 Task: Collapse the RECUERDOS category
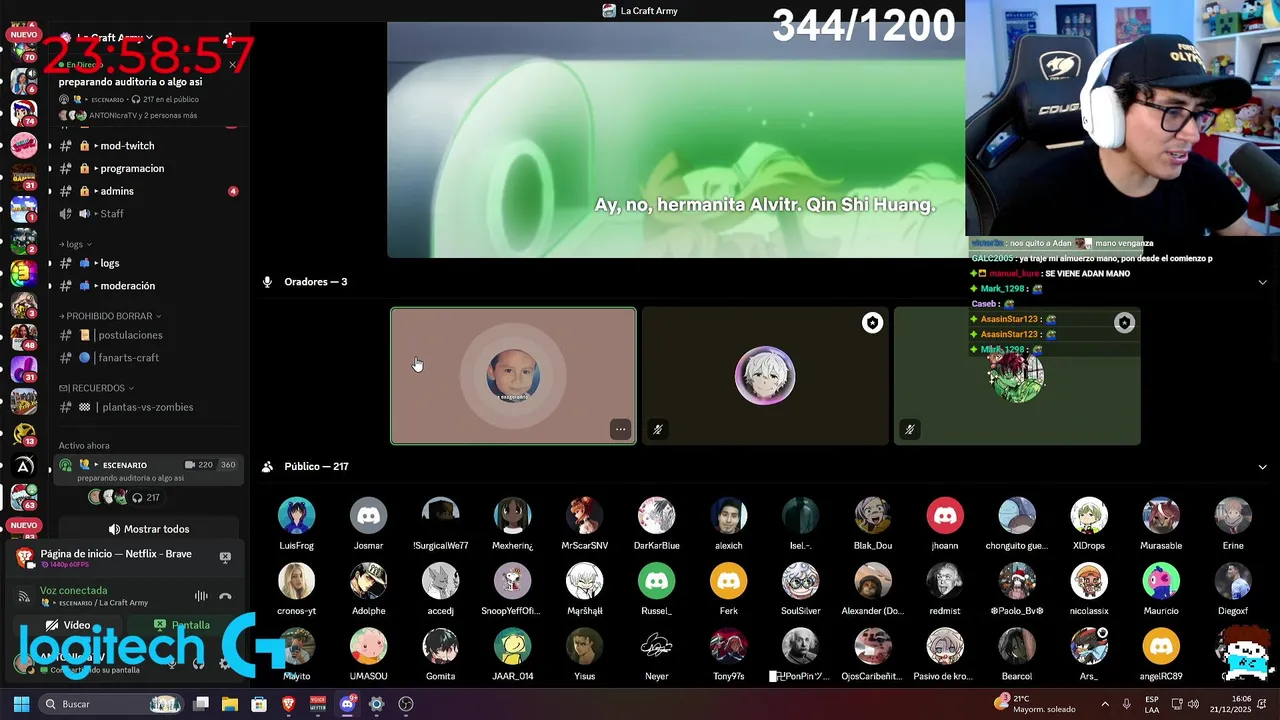click(x=96, y=388)
